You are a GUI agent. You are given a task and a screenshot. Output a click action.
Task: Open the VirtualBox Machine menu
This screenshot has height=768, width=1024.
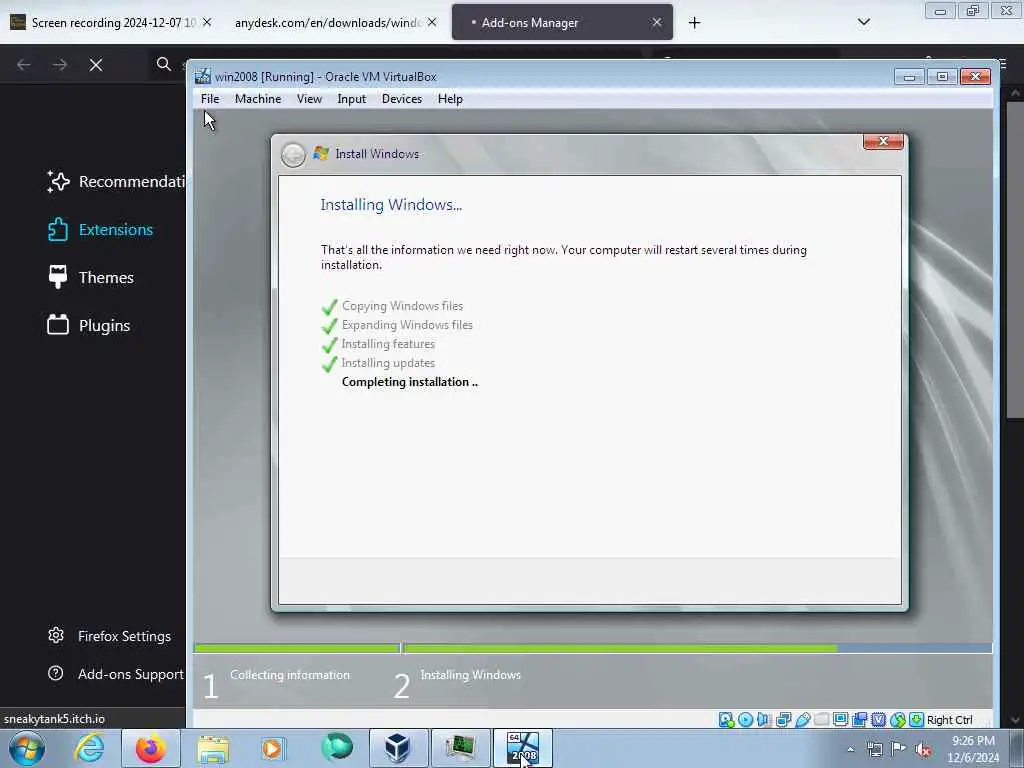point(258,99)
